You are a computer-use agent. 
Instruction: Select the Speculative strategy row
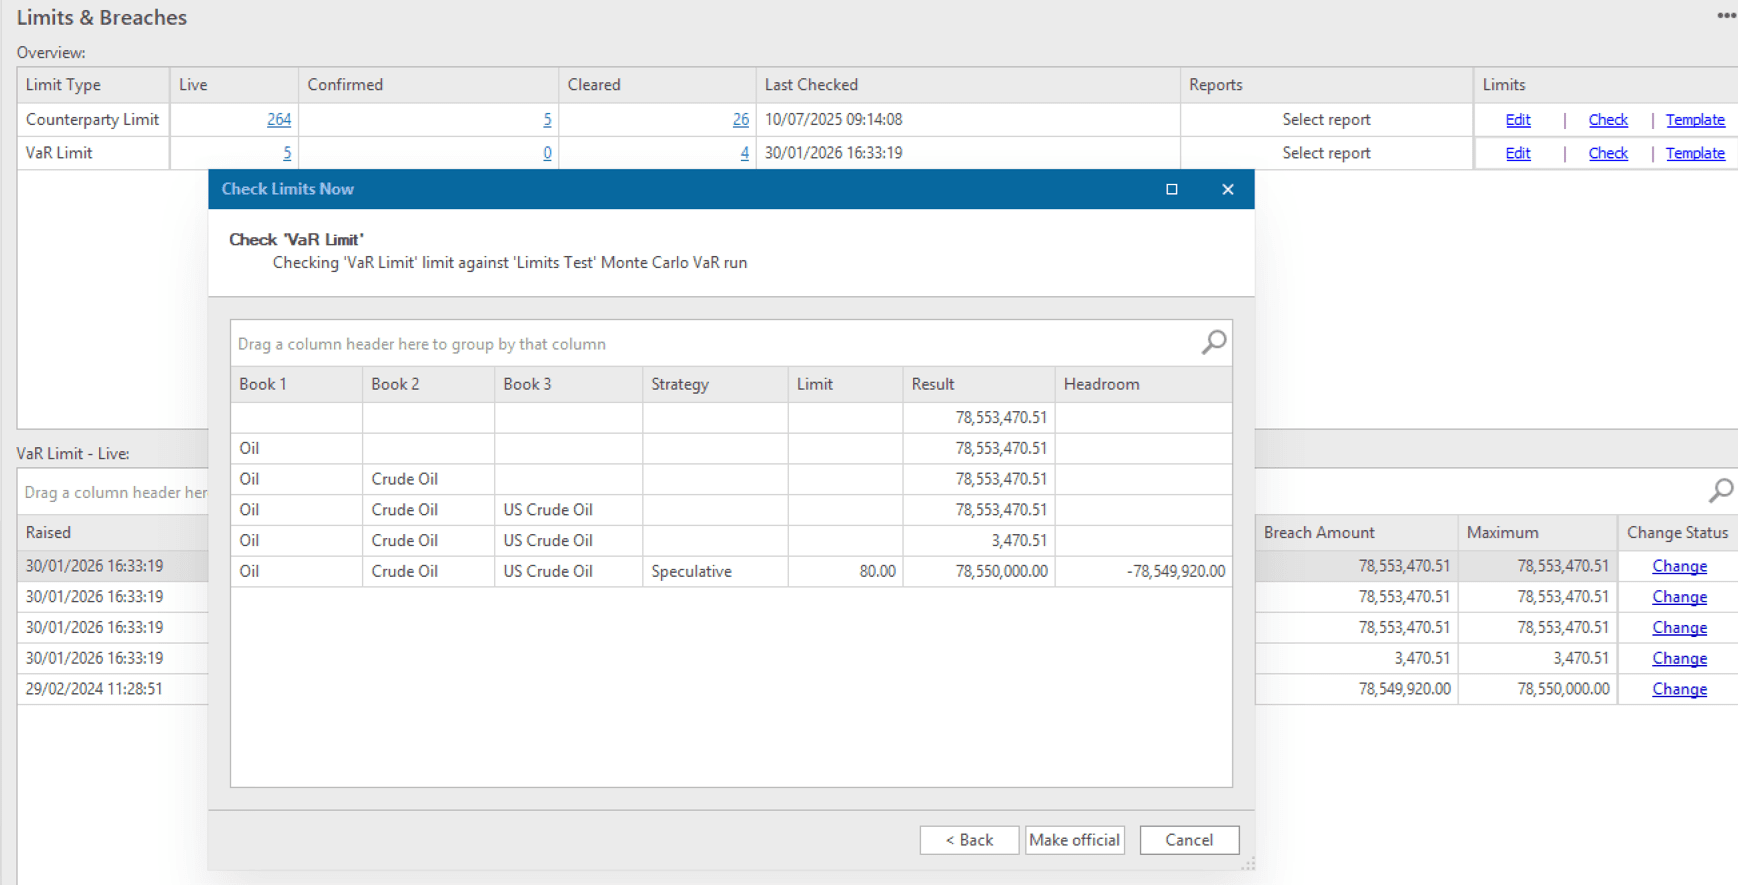tap(691, 571)
